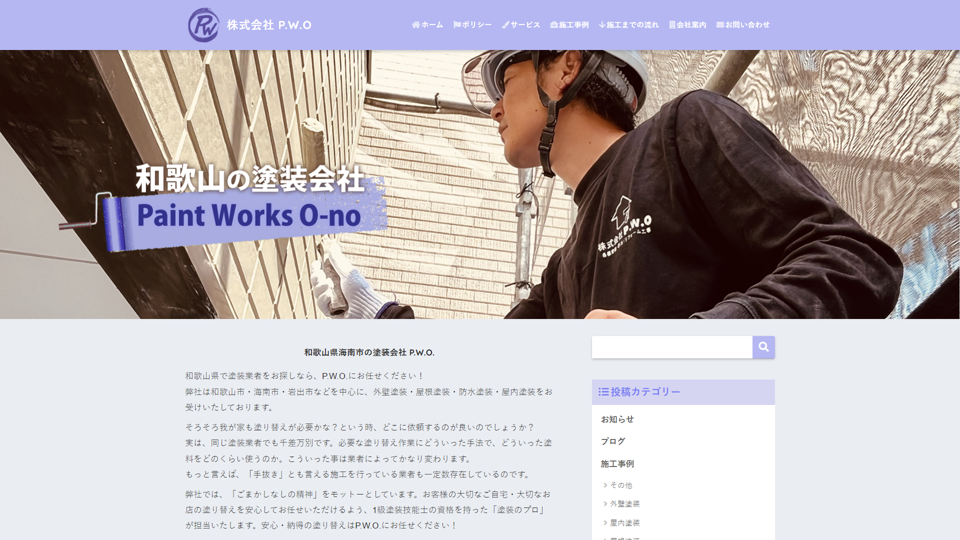The height and width of the screenshot is (540, 960).
Task: Click the magnifying glass search button
Action: click(763, 347)
